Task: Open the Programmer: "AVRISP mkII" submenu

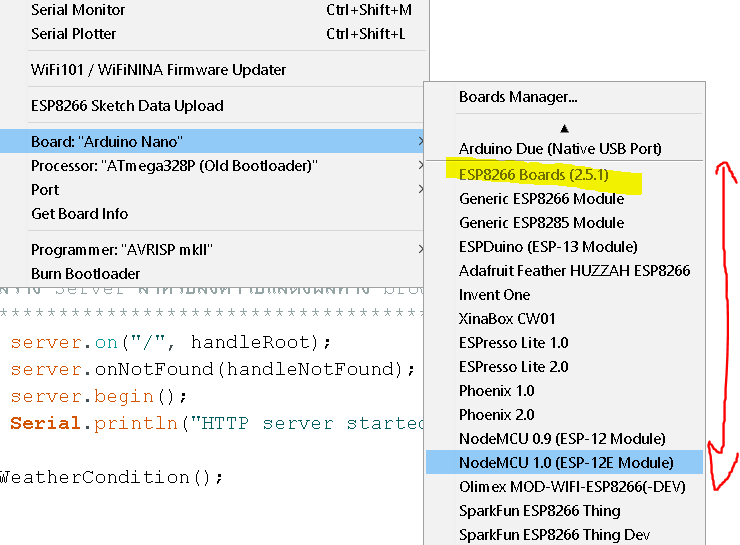Action: click(x=213, y=250)
